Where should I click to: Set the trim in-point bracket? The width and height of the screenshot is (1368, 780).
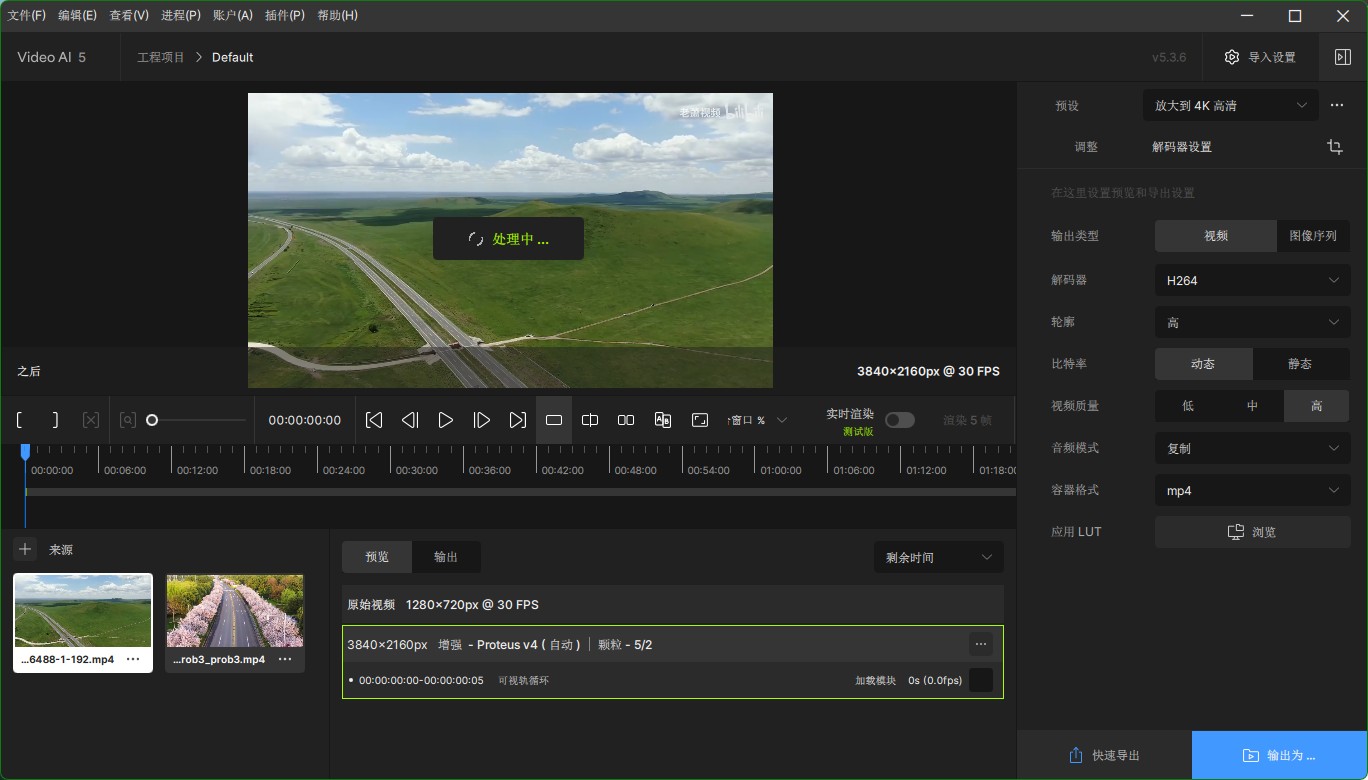pyautogui.click(x=20, y=420)
